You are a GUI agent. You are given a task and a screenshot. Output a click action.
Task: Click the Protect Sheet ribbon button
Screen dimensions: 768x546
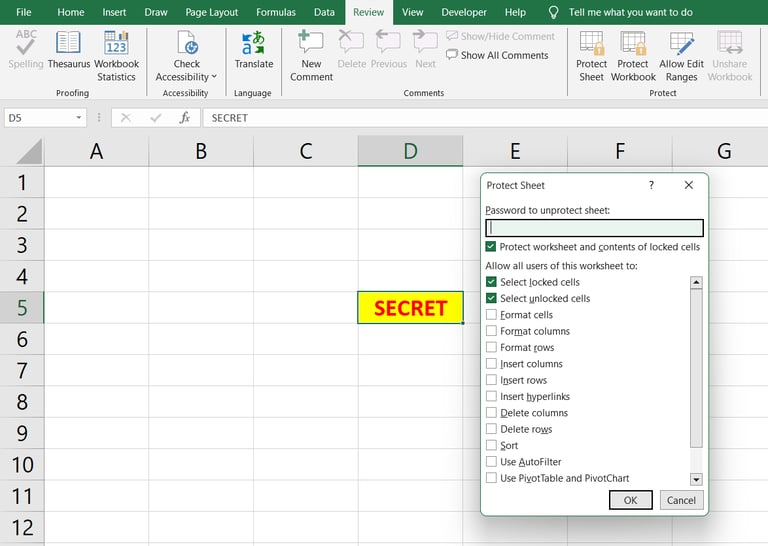point(591,55)
